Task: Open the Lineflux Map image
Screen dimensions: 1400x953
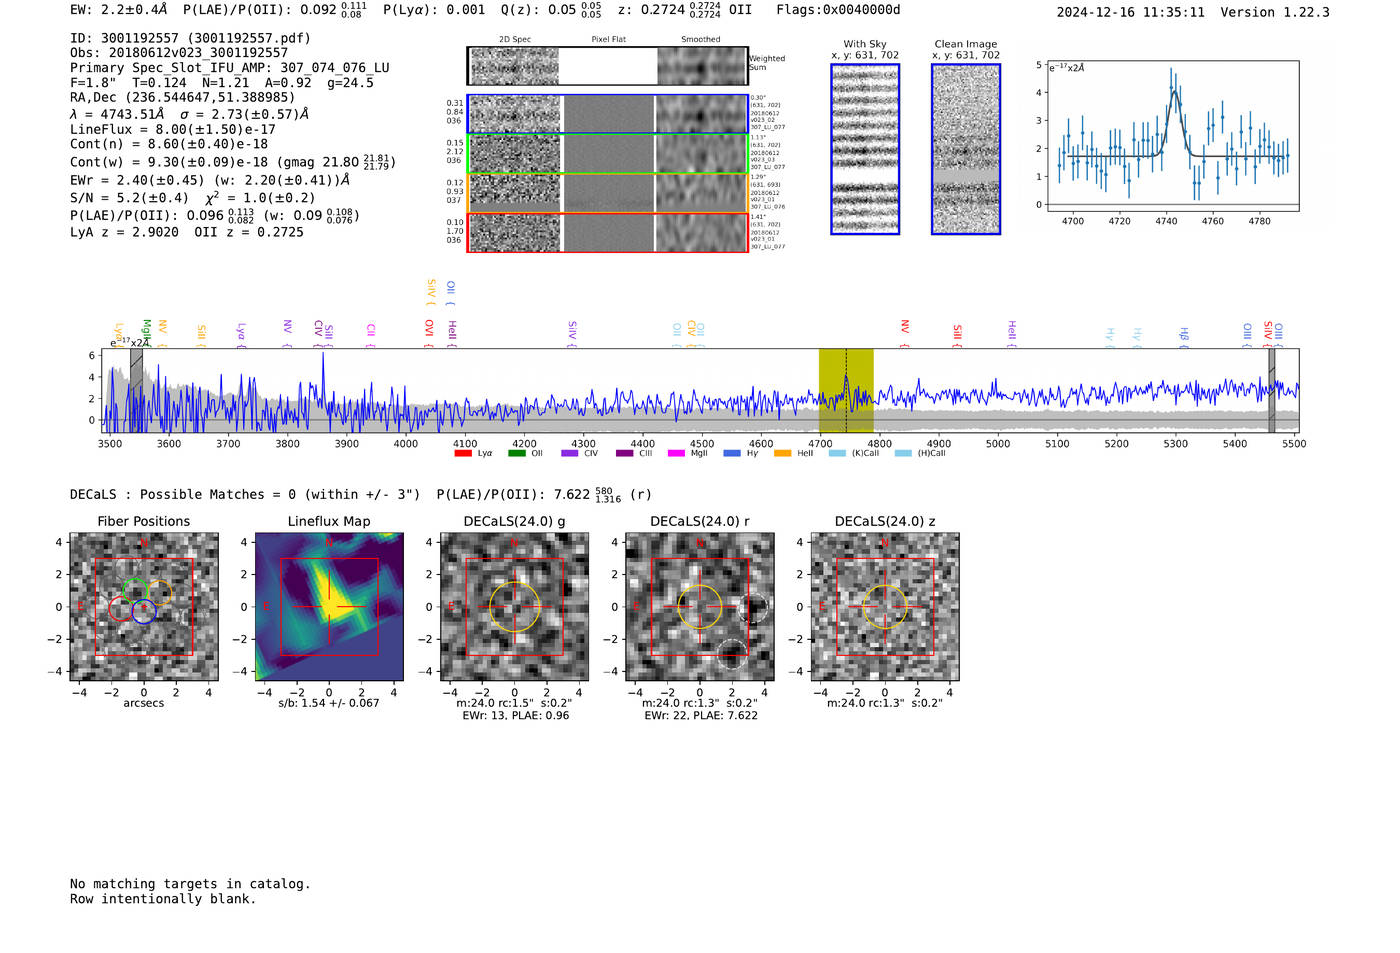Action: pos(329,607)
